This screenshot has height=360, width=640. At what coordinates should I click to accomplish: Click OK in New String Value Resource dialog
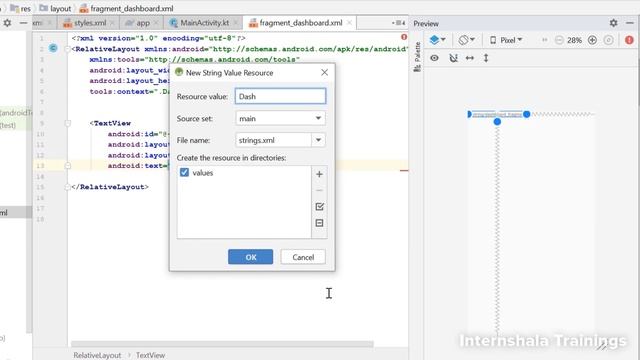pyautogui.click(x=250, y=257)
